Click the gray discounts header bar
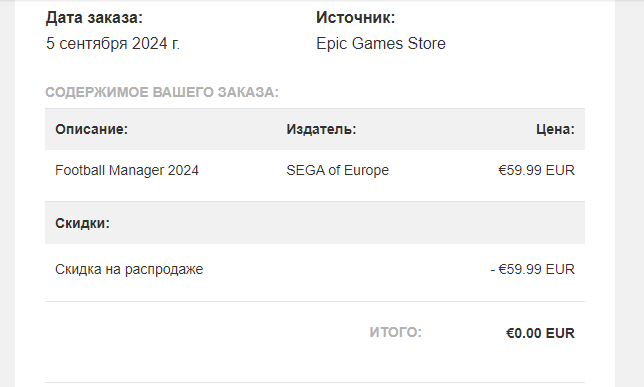 click(x=315, y=223)
